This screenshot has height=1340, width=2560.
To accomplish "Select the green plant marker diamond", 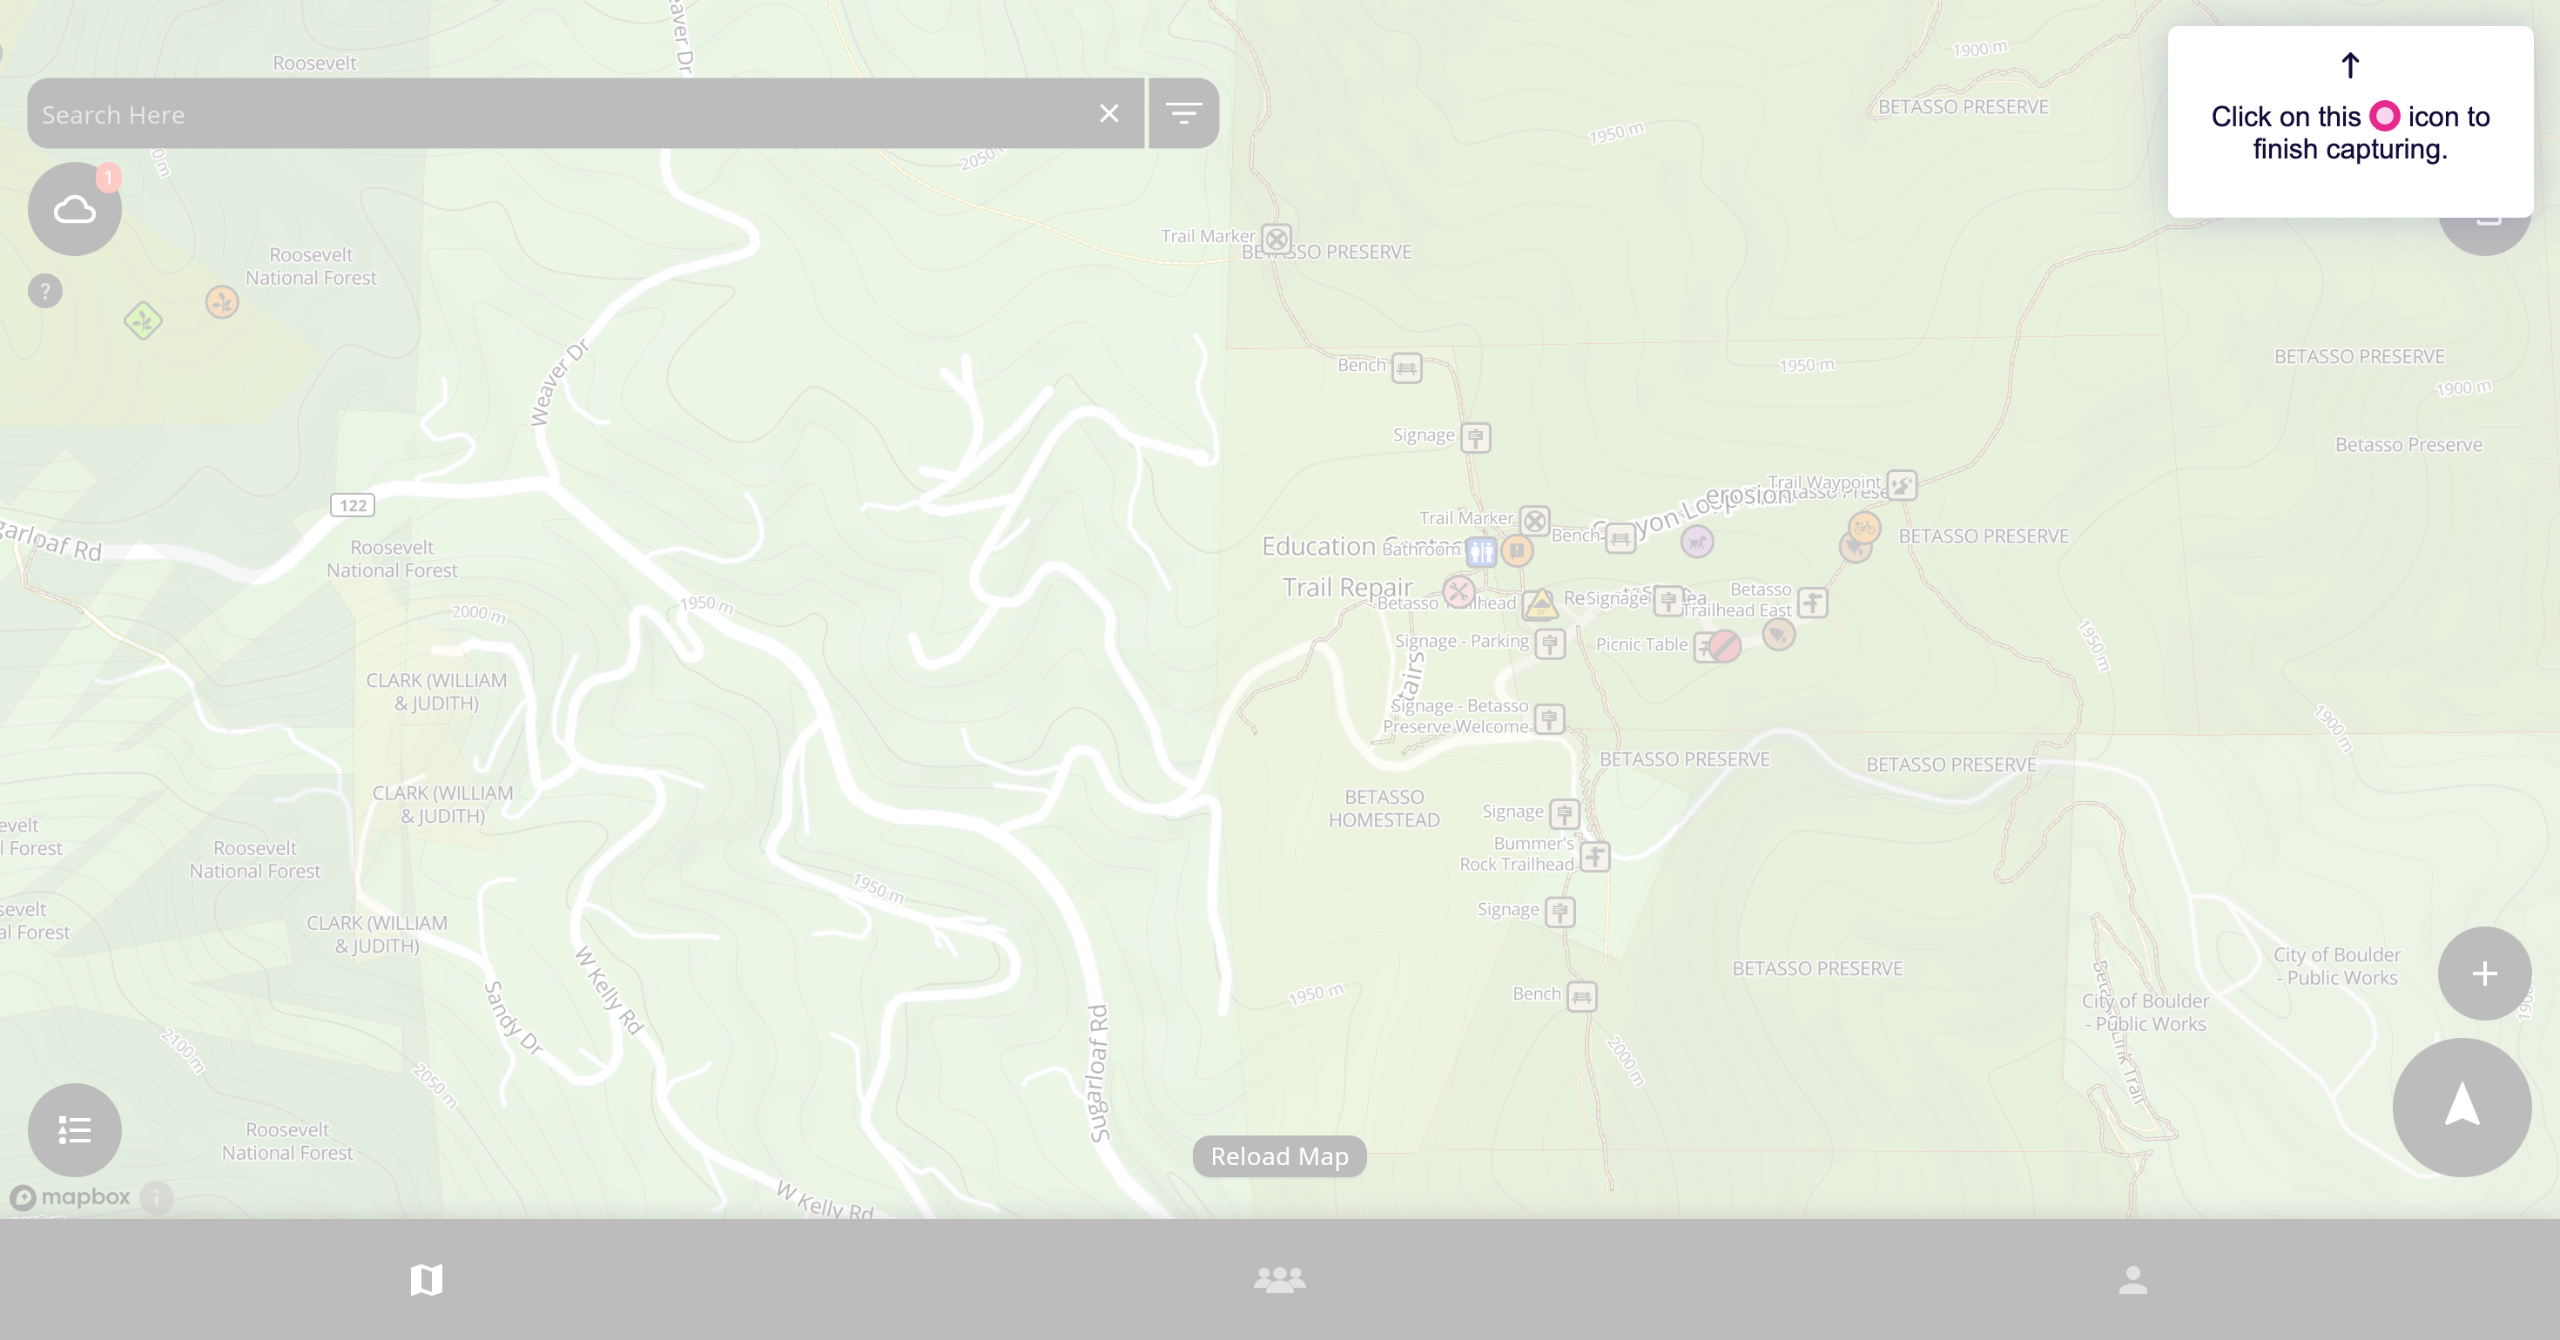I will [x=143, y=321].
